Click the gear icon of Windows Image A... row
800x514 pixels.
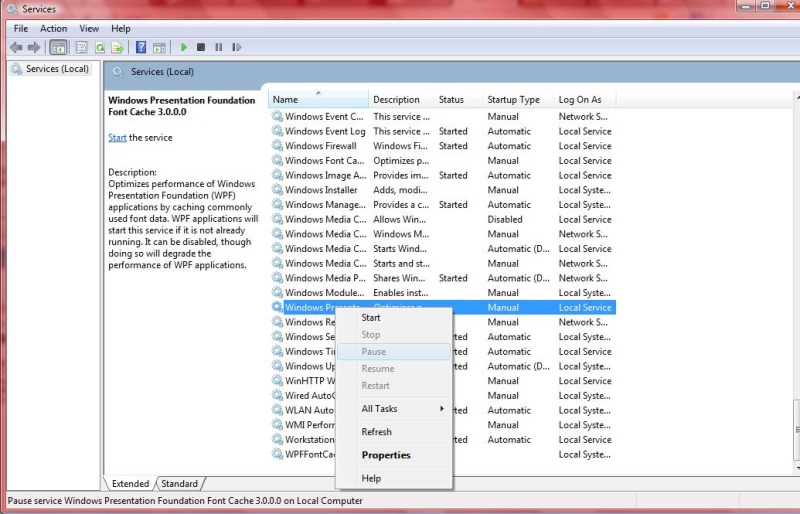277,175
